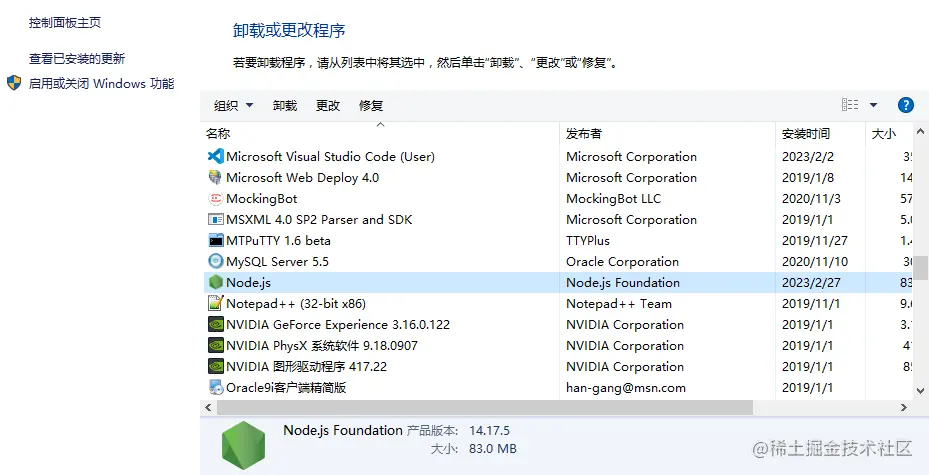Open 启用或关闭 Windows 功能 link
The image size is (929, 475).
pyautogui.click(x=101, y=84)
